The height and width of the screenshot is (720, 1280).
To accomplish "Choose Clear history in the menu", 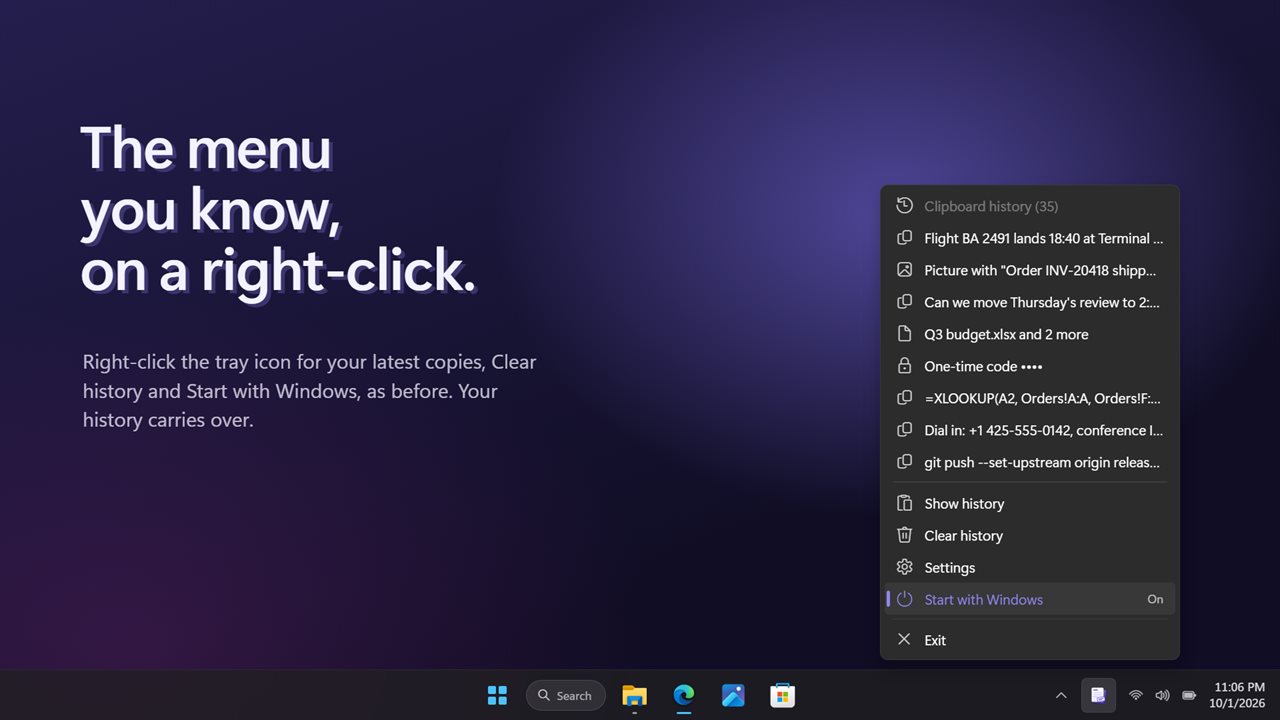I will point(1030,535).
